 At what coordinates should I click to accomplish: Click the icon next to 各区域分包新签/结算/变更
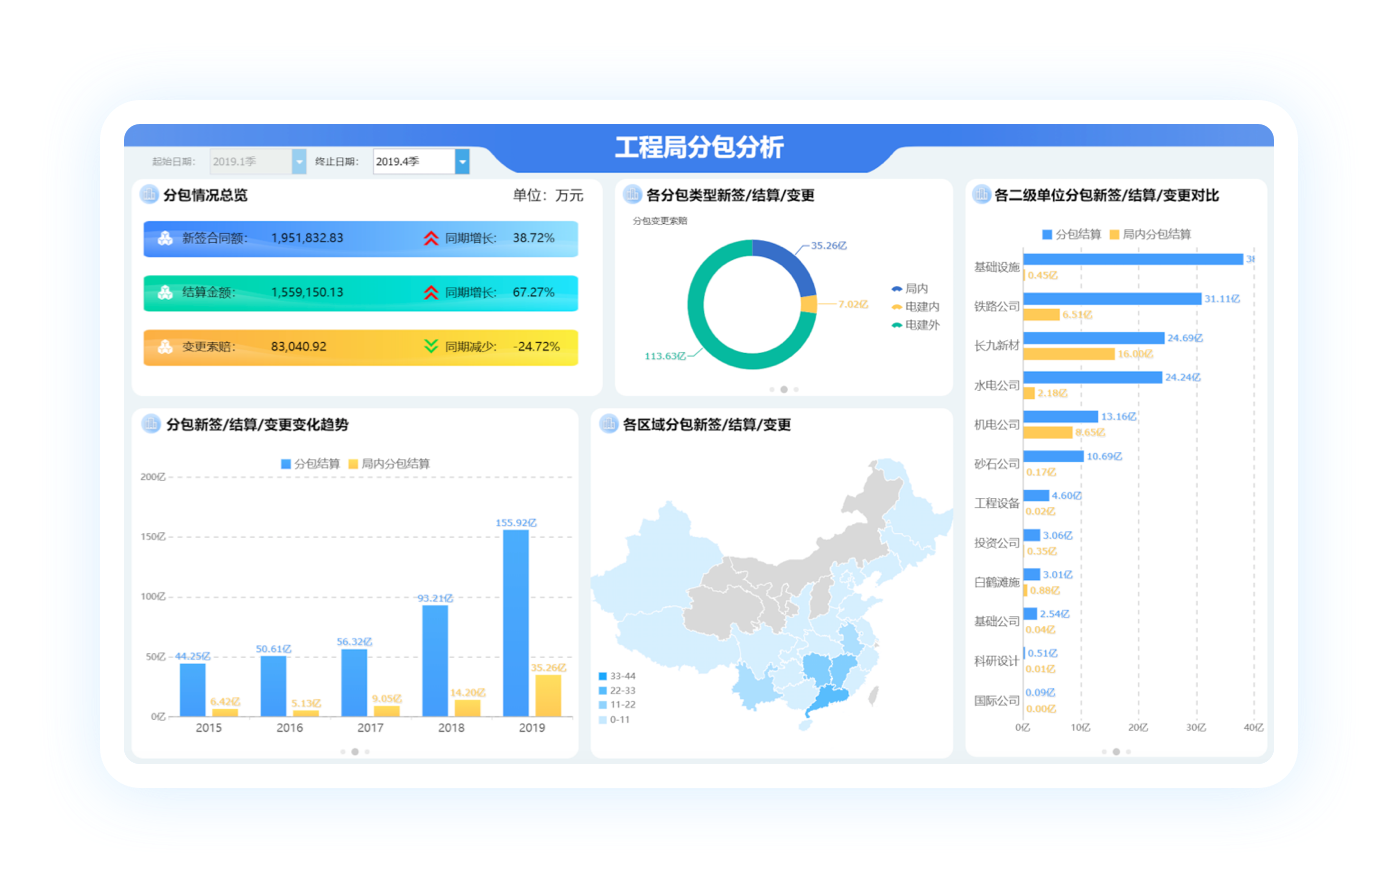[608, 424]
